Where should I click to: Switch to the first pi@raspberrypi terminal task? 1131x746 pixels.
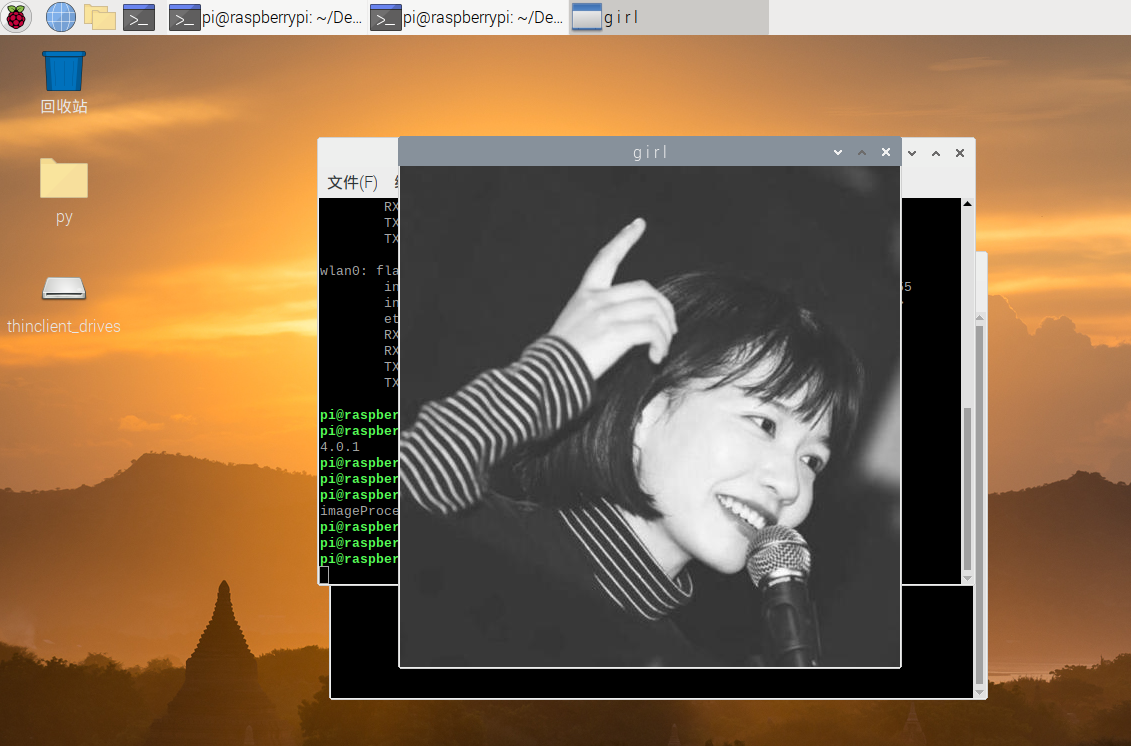point(266,17)
